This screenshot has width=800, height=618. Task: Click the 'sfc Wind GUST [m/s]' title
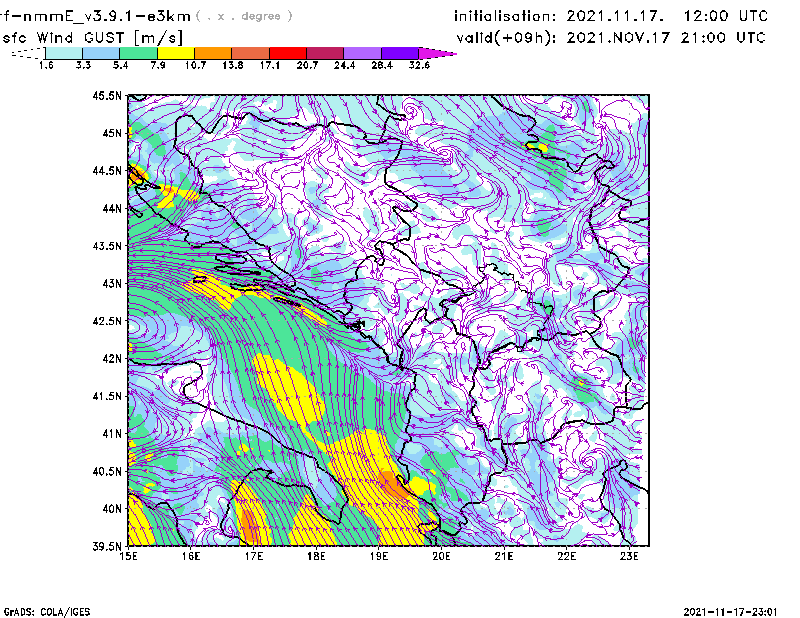92,38
